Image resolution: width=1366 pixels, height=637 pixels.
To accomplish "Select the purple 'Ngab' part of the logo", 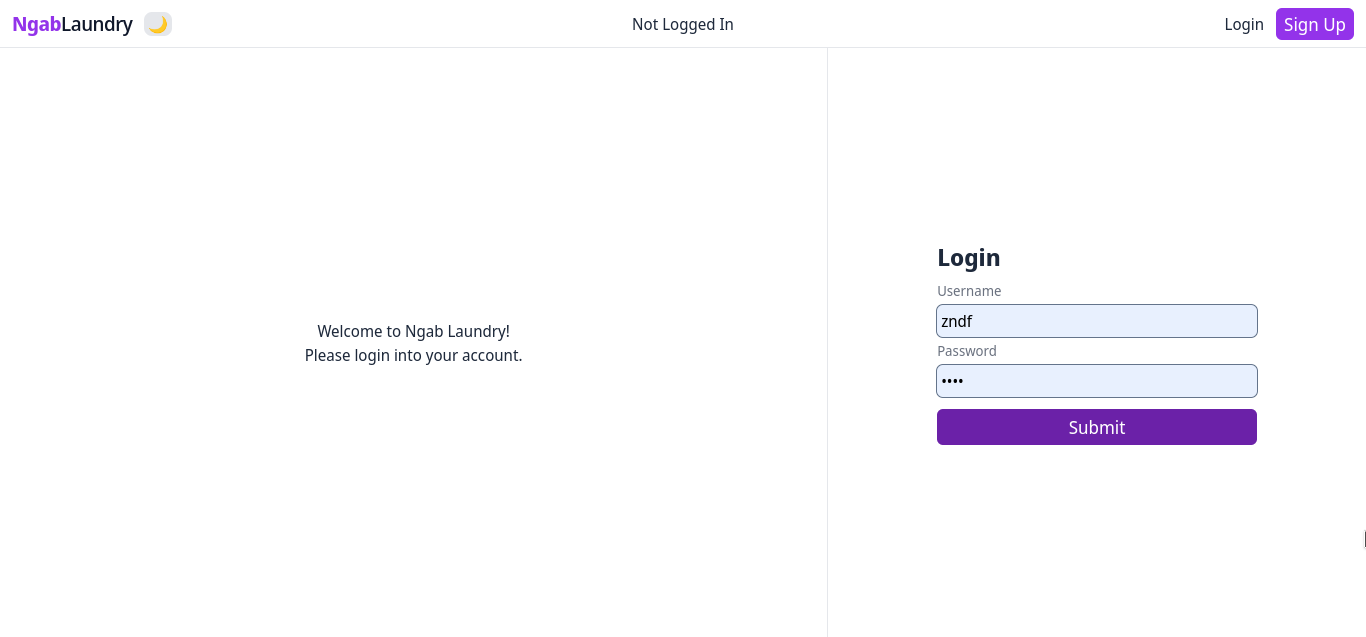I will (36, 23).
